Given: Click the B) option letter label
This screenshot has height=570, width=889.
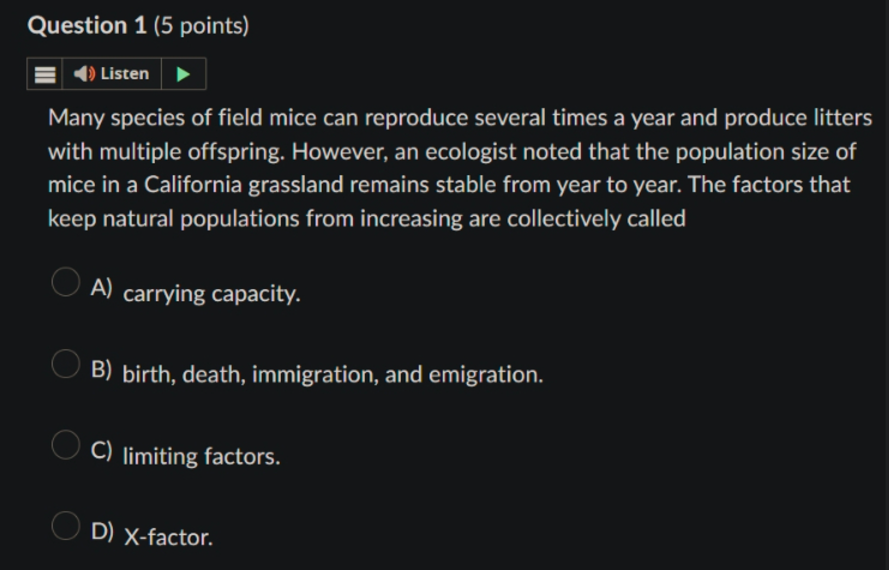Looking at the screenshot, I should point(101,369).
